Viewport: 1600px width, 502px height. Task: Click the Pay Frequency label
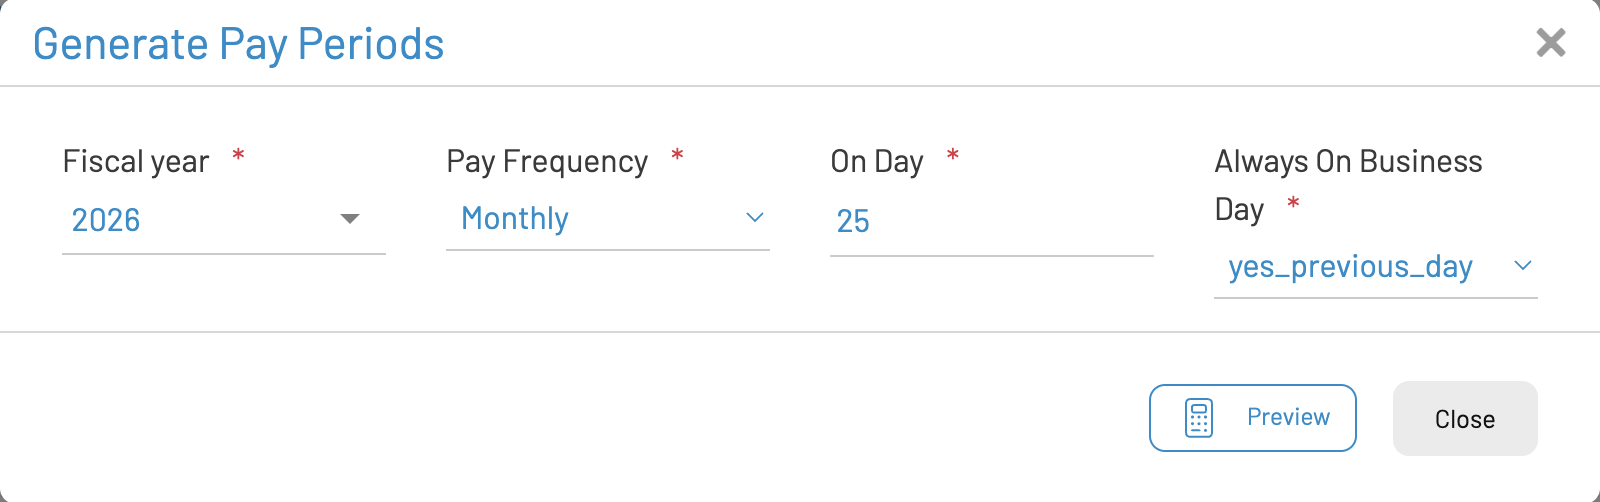click(x=547, y=162)
